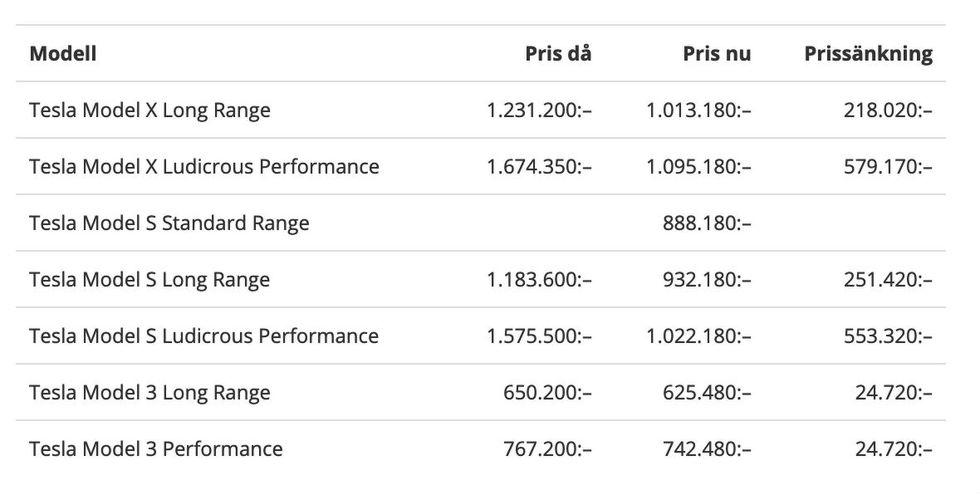Screen dimensions: 980x495
Task: Select Tesla Model S Ludicrous Performance name
Action: (x=204, y=336)
